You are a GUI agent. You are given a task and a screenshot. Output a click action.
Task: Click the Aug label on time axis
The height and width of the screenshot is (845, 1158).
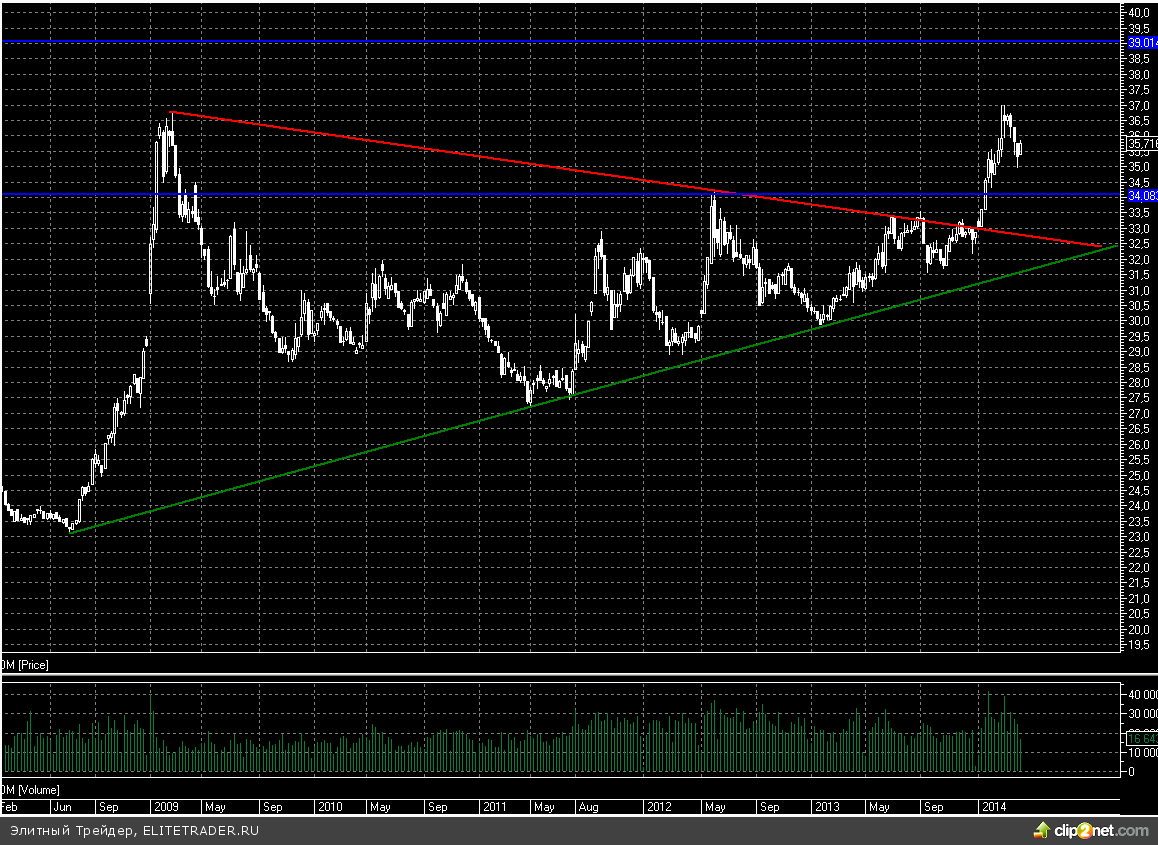(589, 807)
